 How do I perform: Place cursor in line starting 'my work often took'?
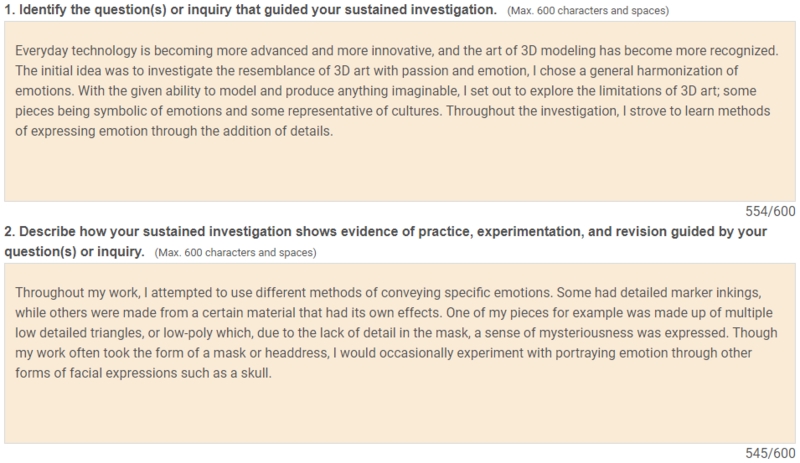[383, 353]
